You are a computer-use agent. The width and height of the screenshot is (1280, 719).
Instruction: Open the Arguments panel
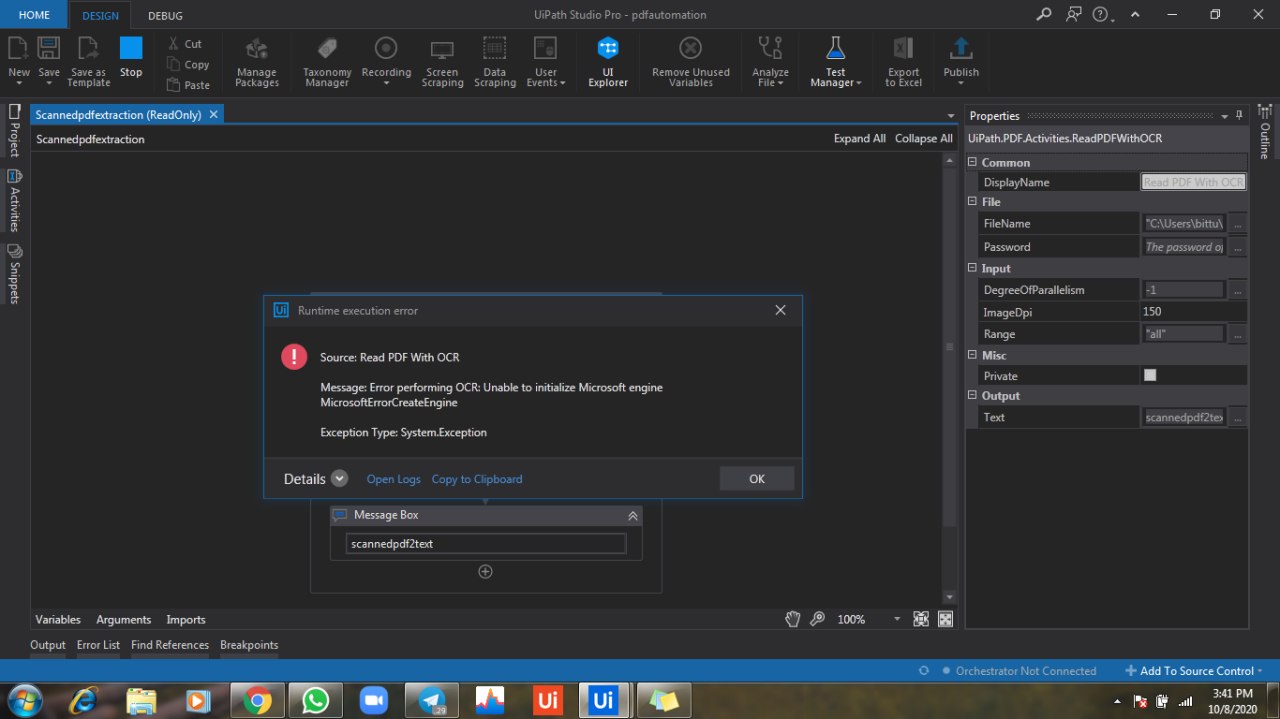click(123, 620)
